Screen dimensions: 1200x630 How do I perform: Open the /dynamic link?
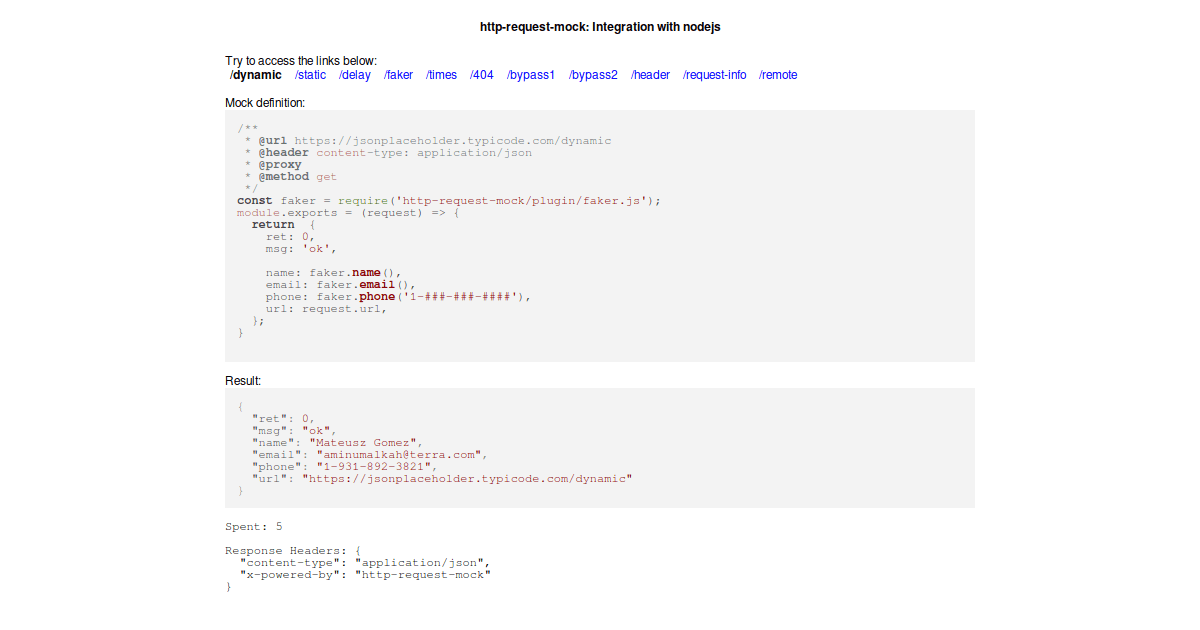point(256,75)
